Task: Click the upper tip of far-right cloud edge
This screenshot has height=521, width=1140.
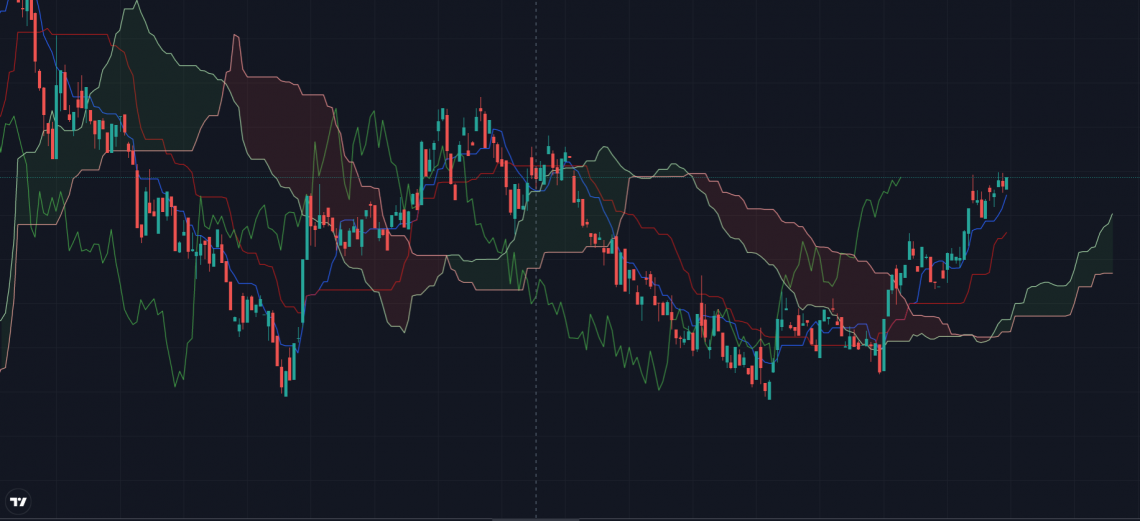Action: (1112, 214)
